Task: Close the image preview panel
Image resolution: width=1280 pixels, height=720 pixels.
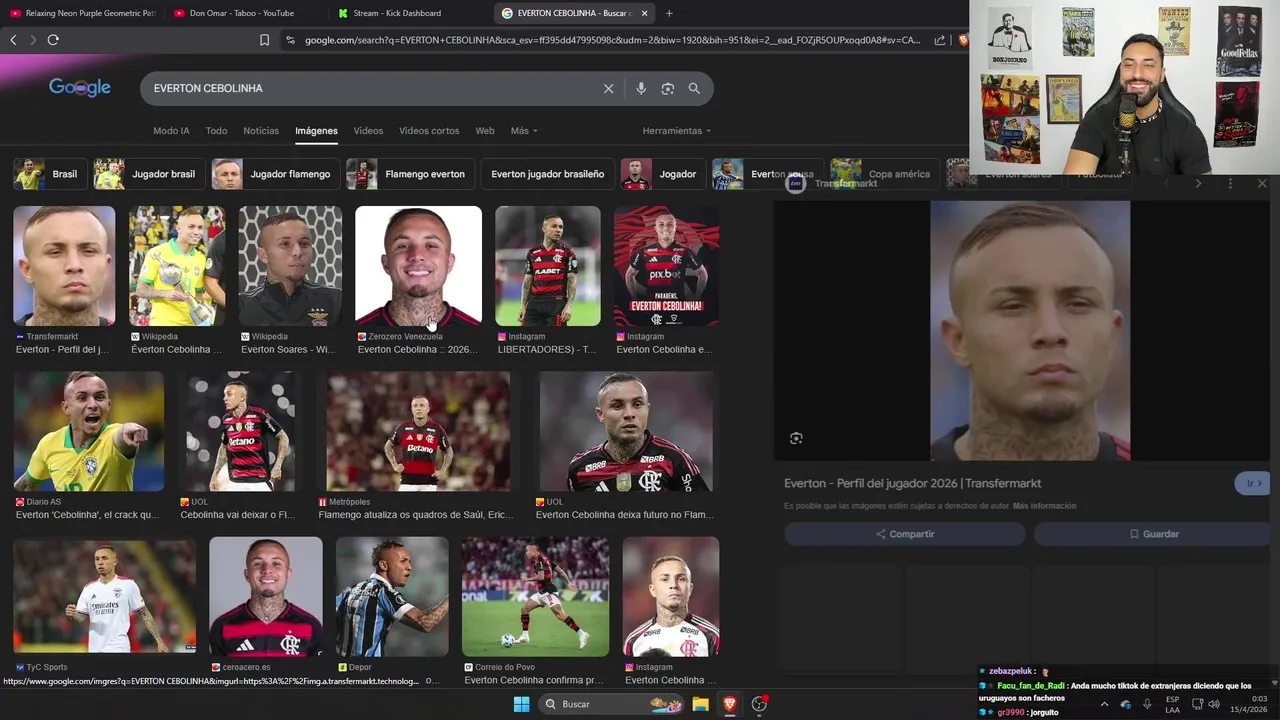Action: click(1262, 184)
